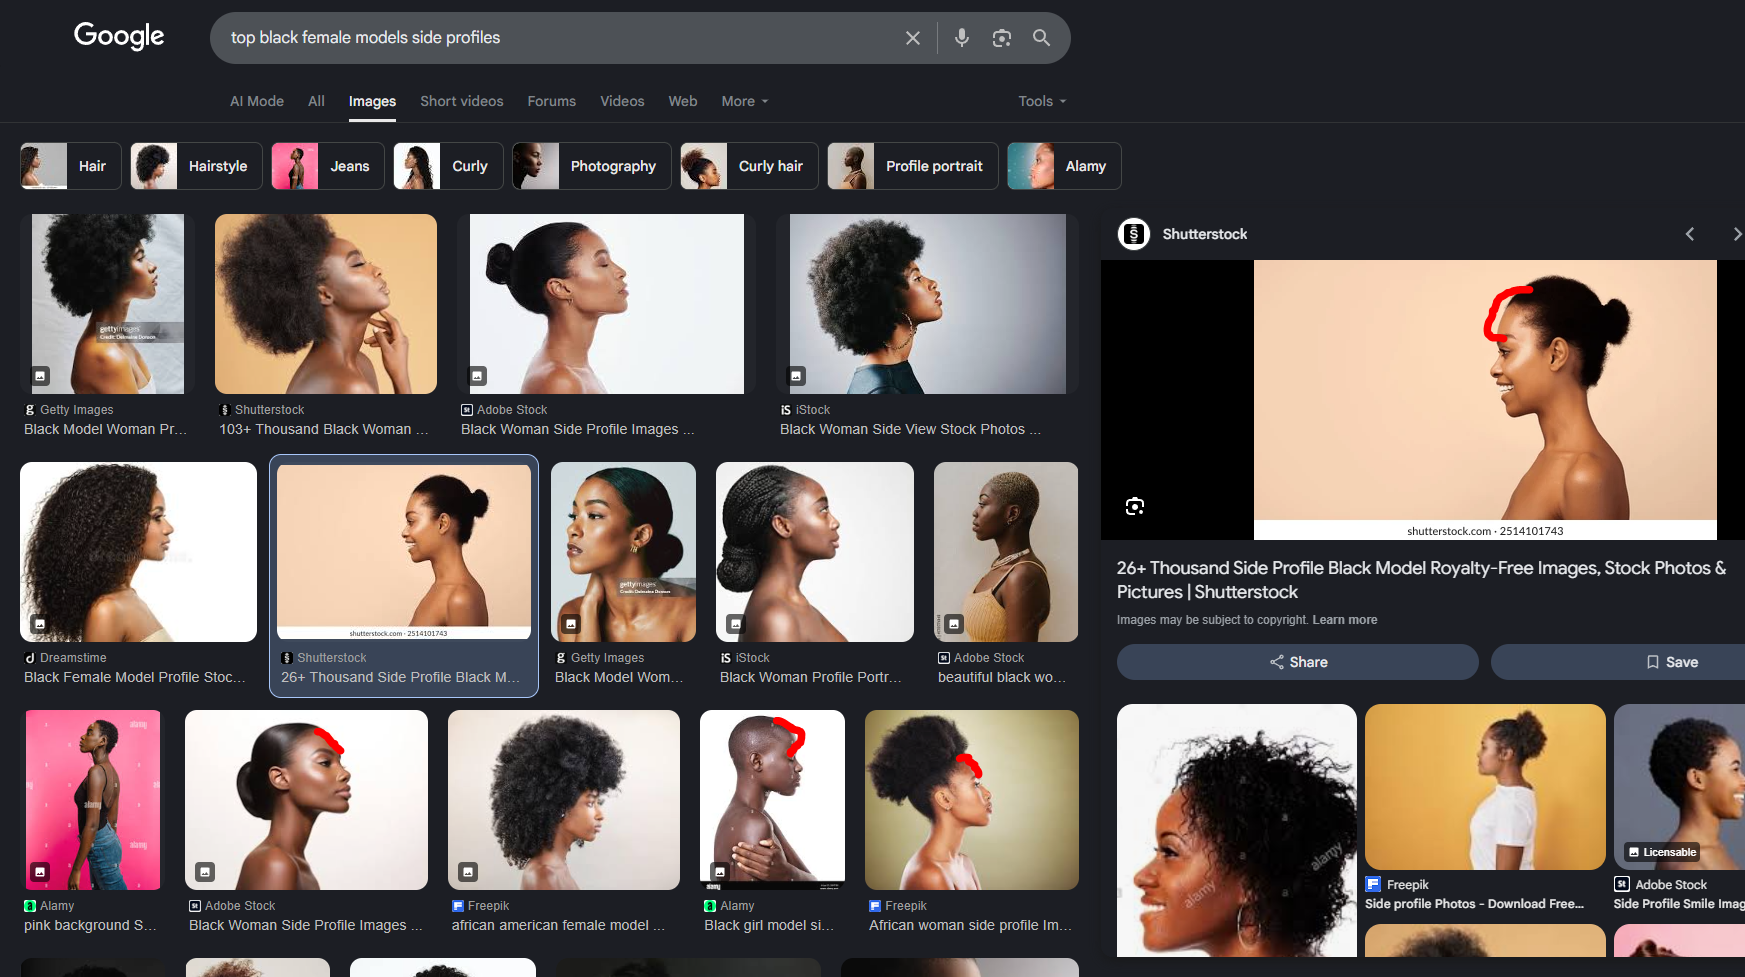
Task: Open search by image camera icon
Action: 1001,38
